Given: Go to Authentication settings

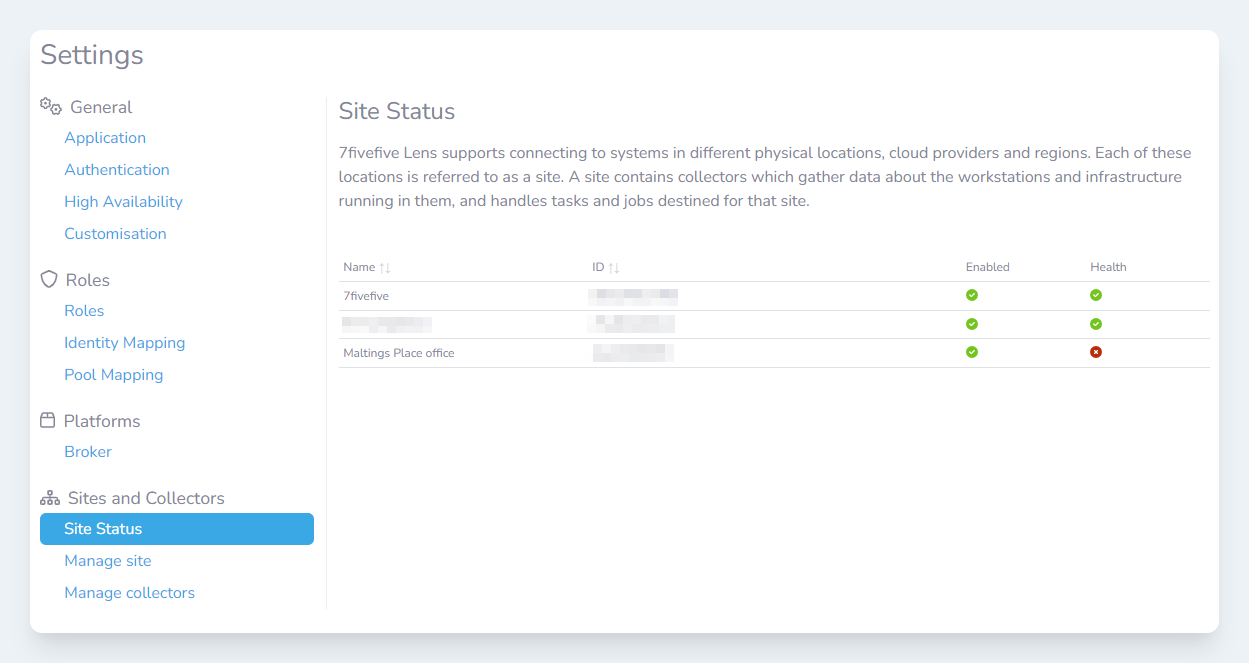Looking at the screenshot, I should (117, 170).
